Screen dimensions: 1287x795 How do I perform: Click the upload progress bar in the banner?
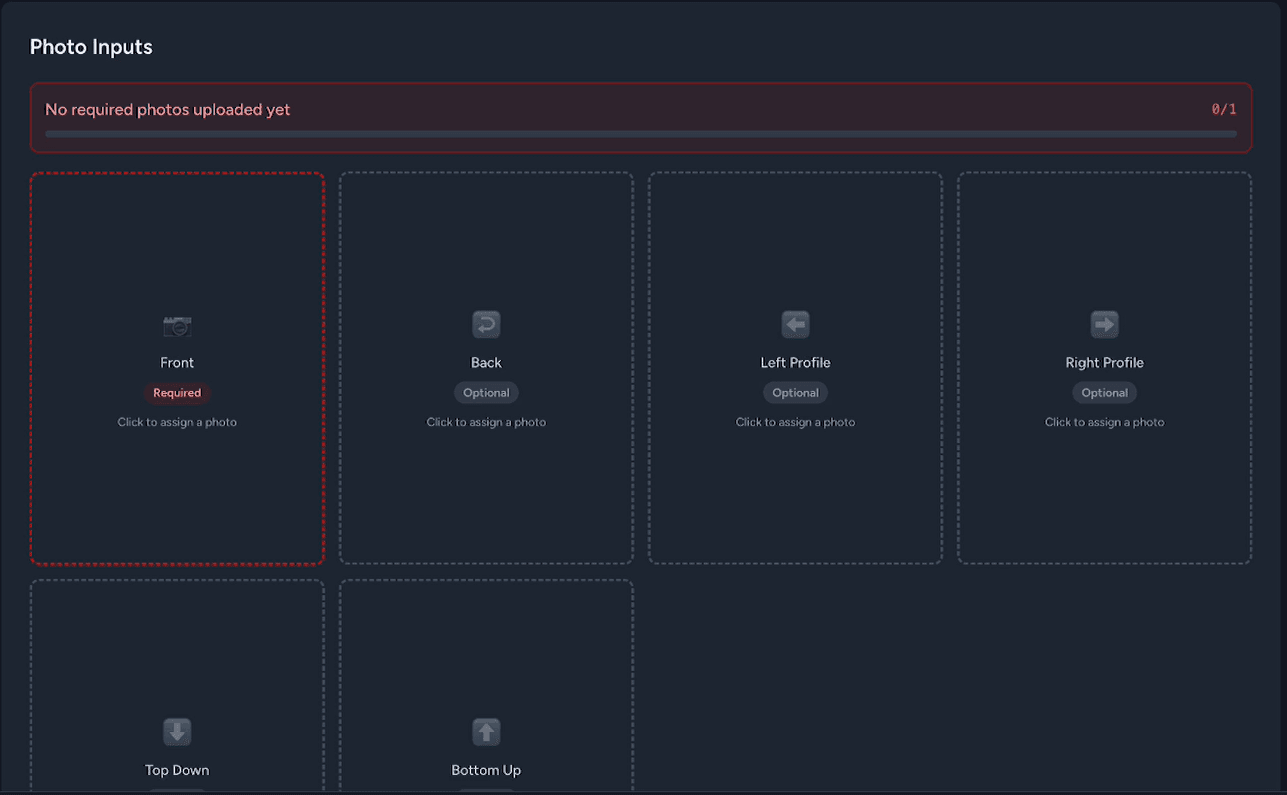[x=641, y=134]
